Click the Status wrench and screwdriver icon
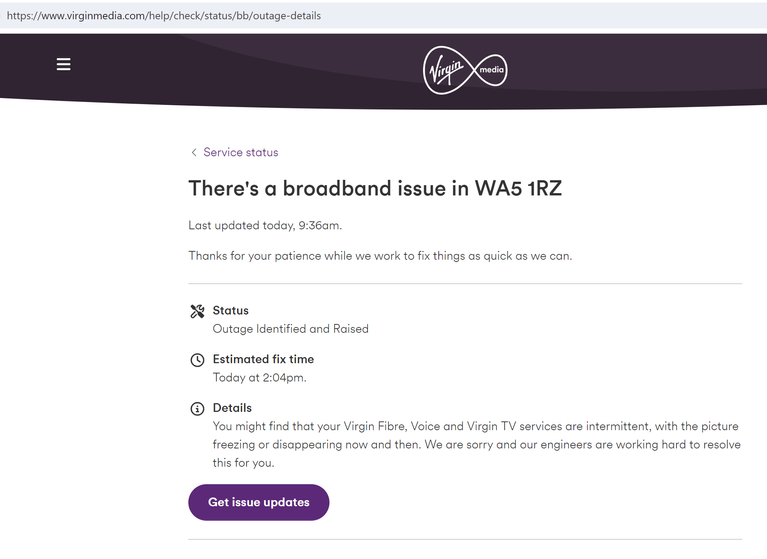The image size is (767, 559). (x=197, y=311)
